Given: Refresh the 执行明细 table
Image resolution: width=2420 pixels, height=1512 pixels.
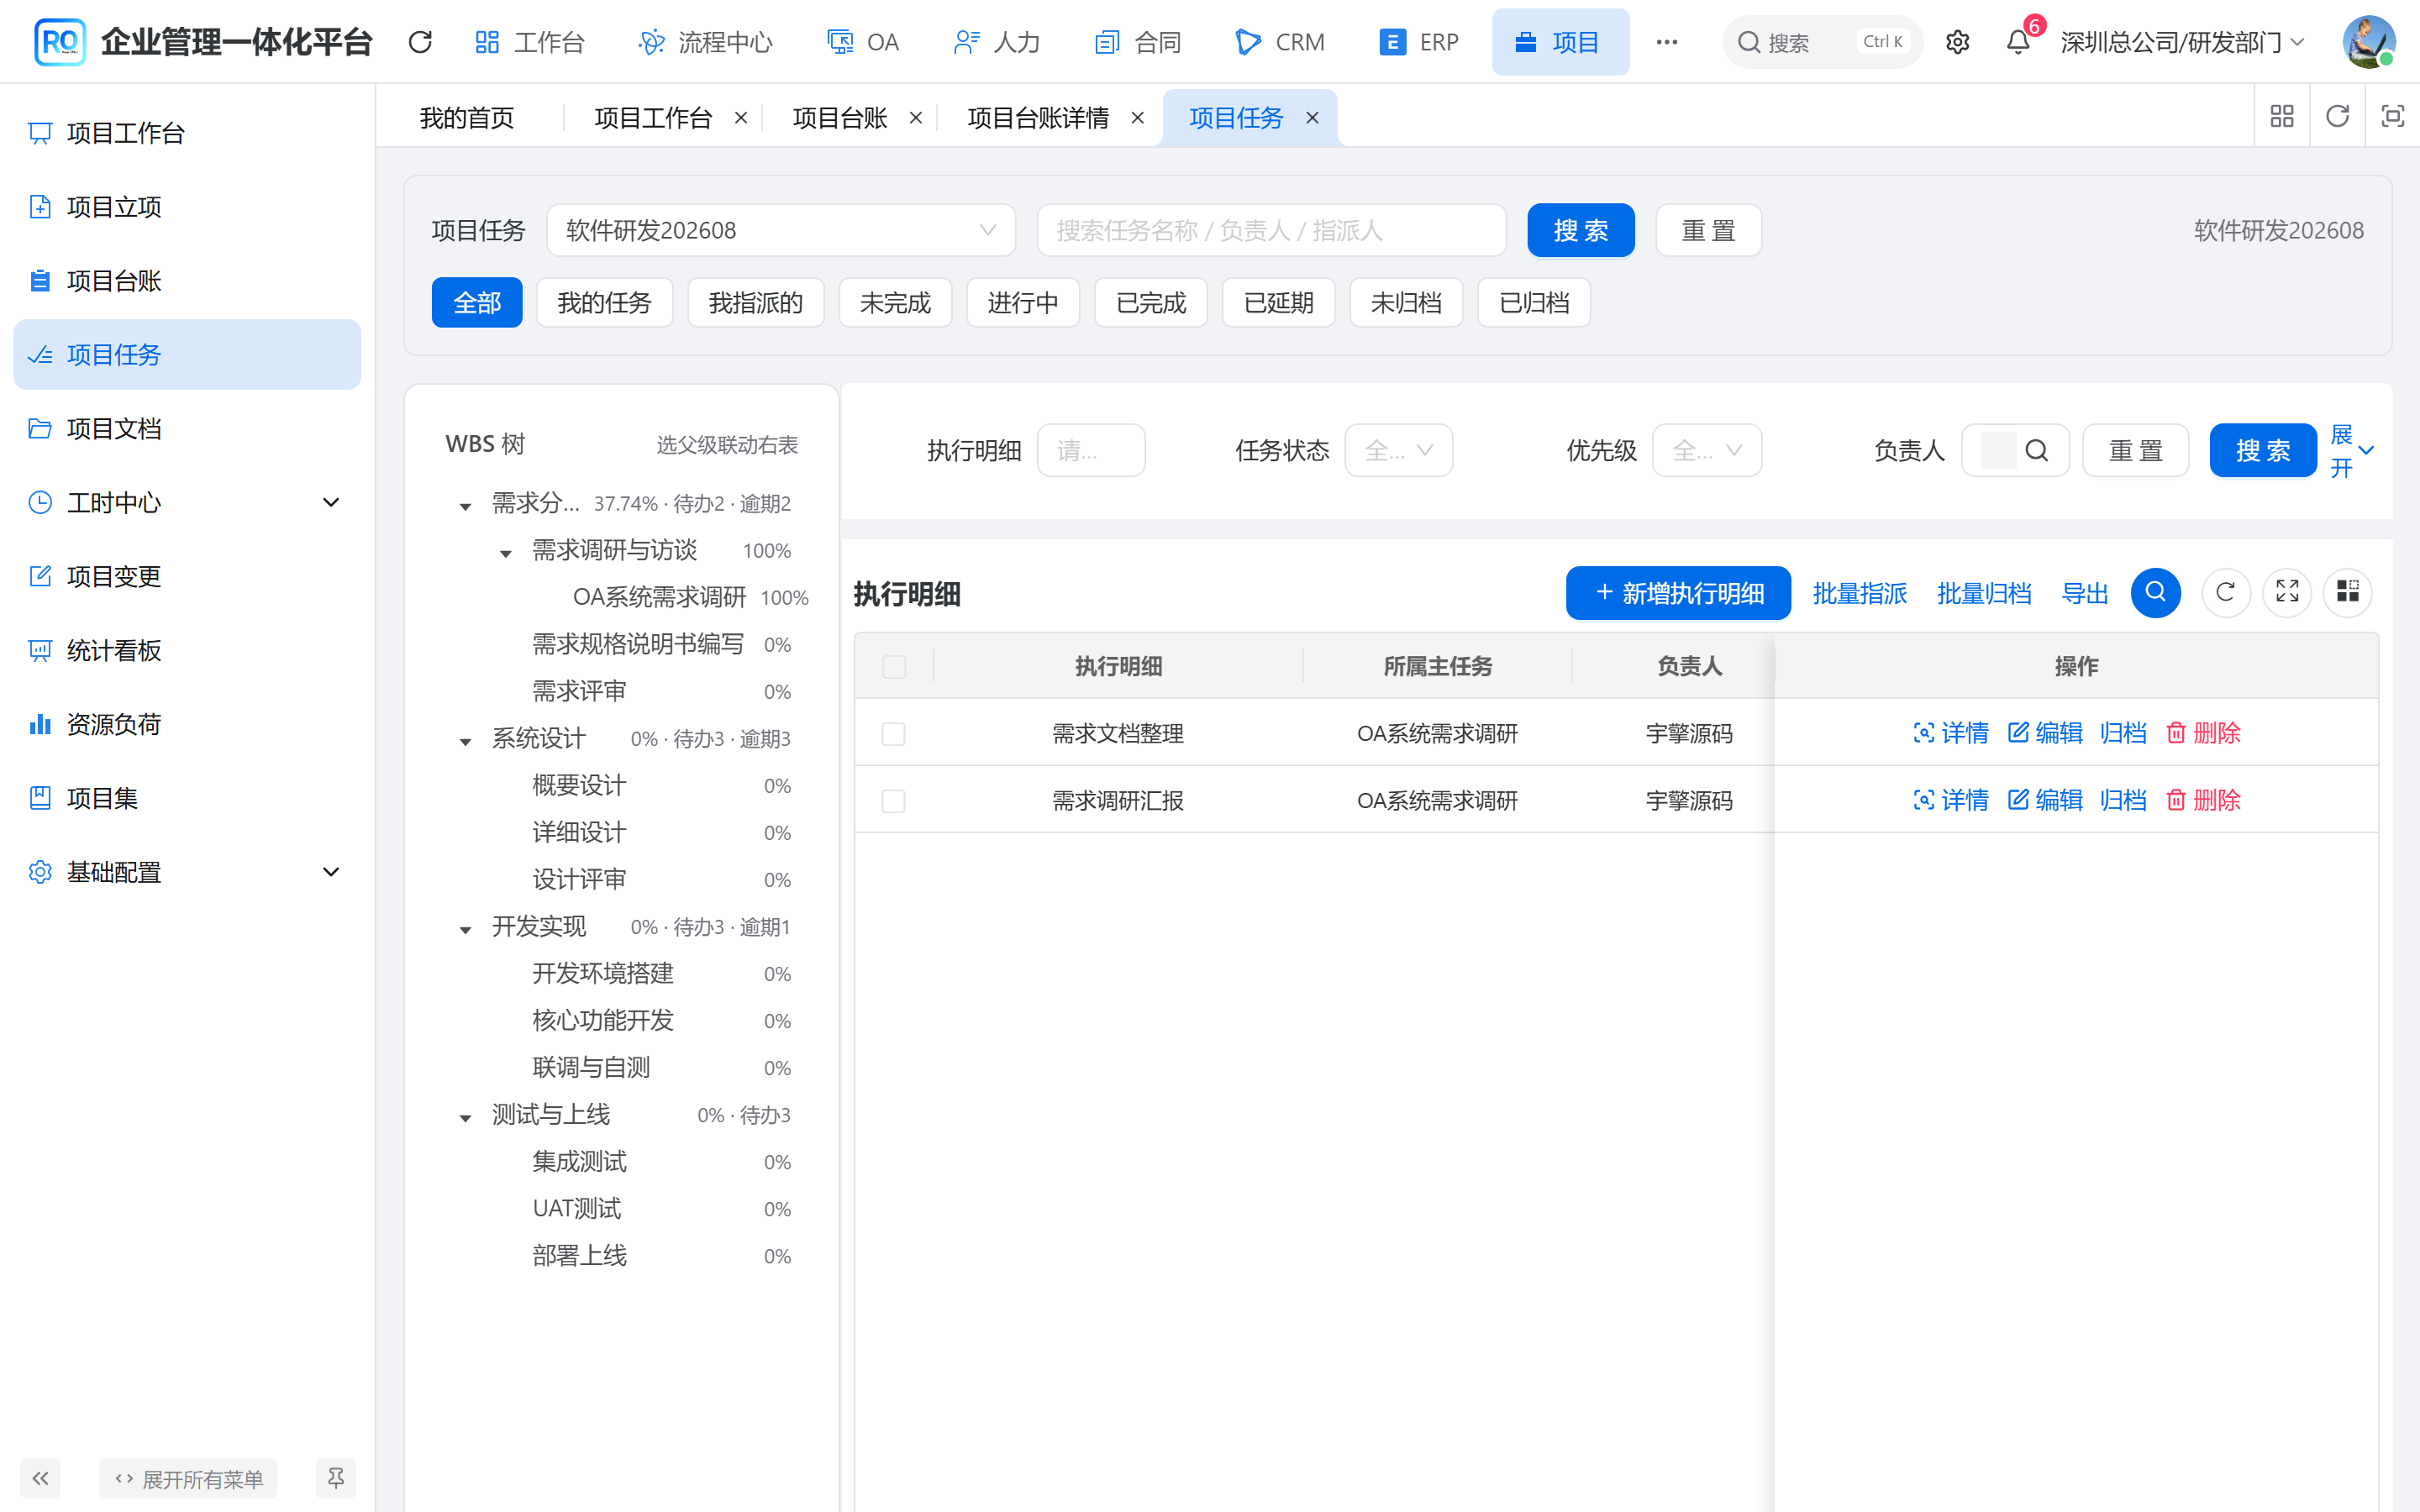Looking at the screenshot, I should coord(2226,593).
